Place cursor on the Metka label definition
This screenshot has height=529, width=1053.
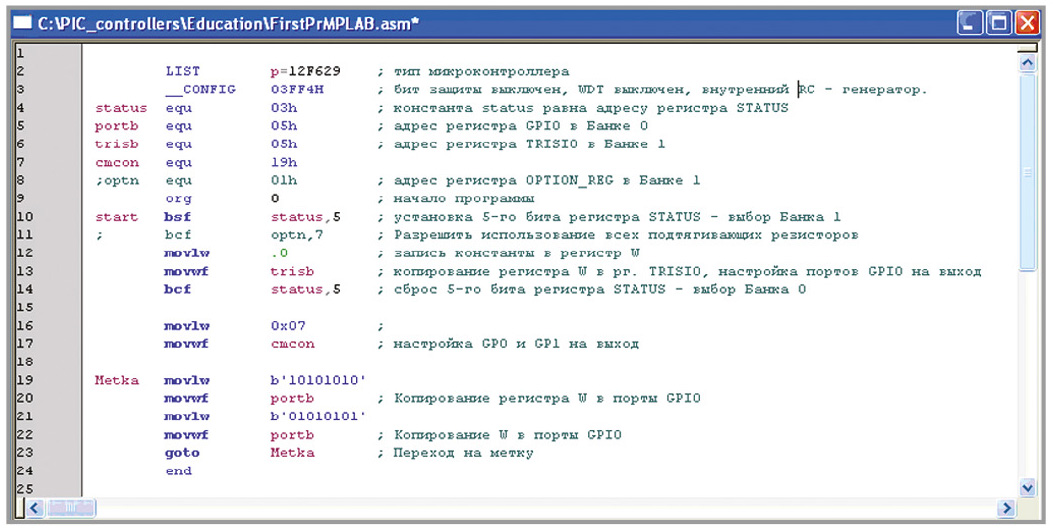(114, 380)
